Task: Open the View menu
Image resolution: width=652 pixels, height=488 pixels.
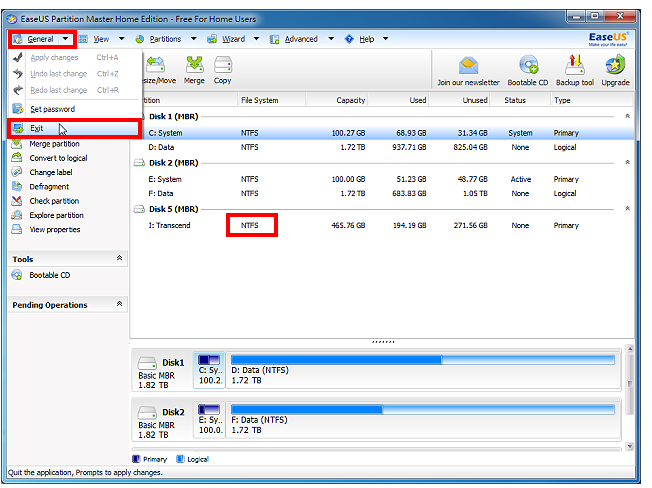Action: coord(101,39)
